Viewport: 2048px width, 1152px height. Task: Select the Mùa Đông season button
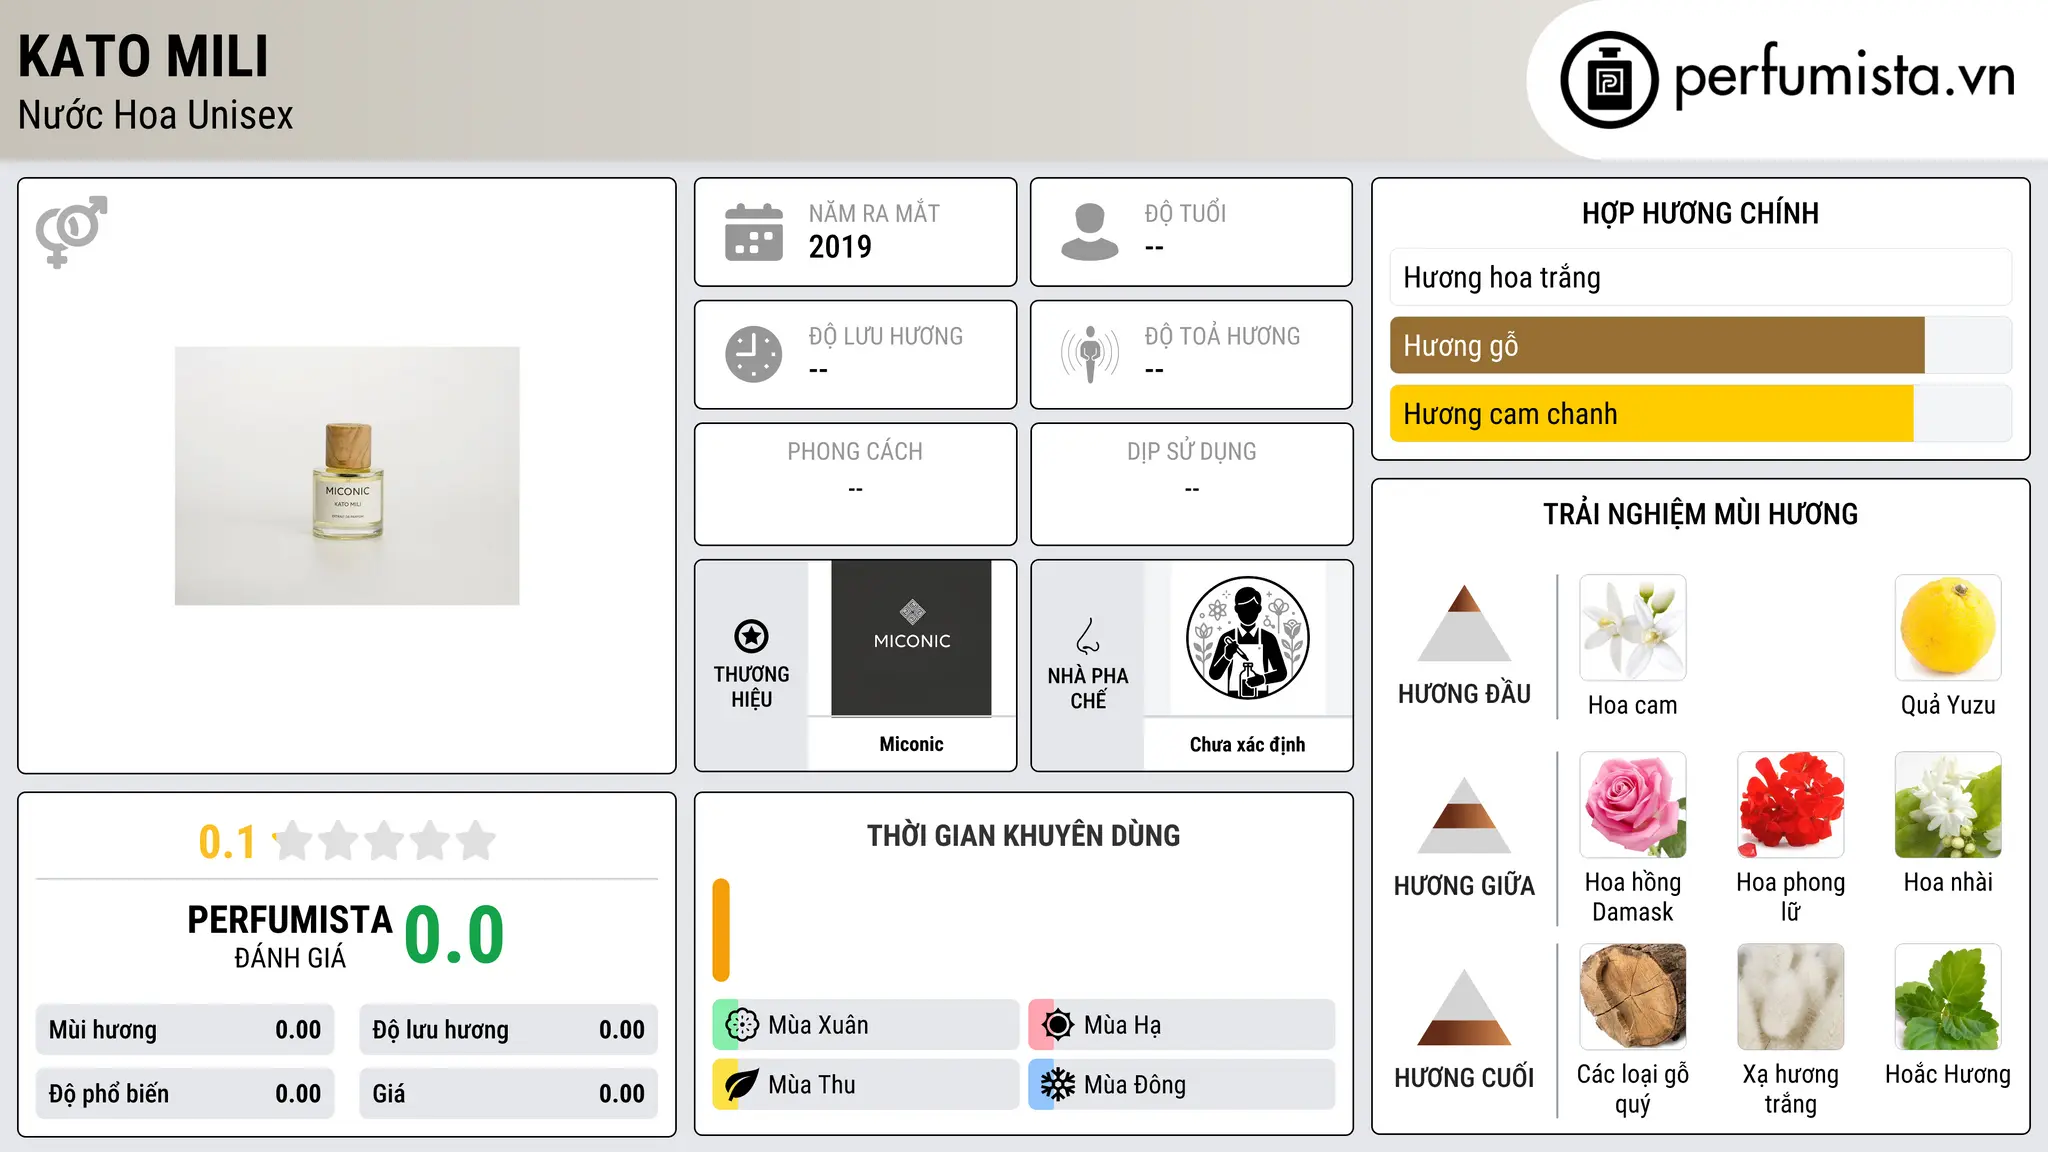pyautogui.click(x=1182, y=1085)
